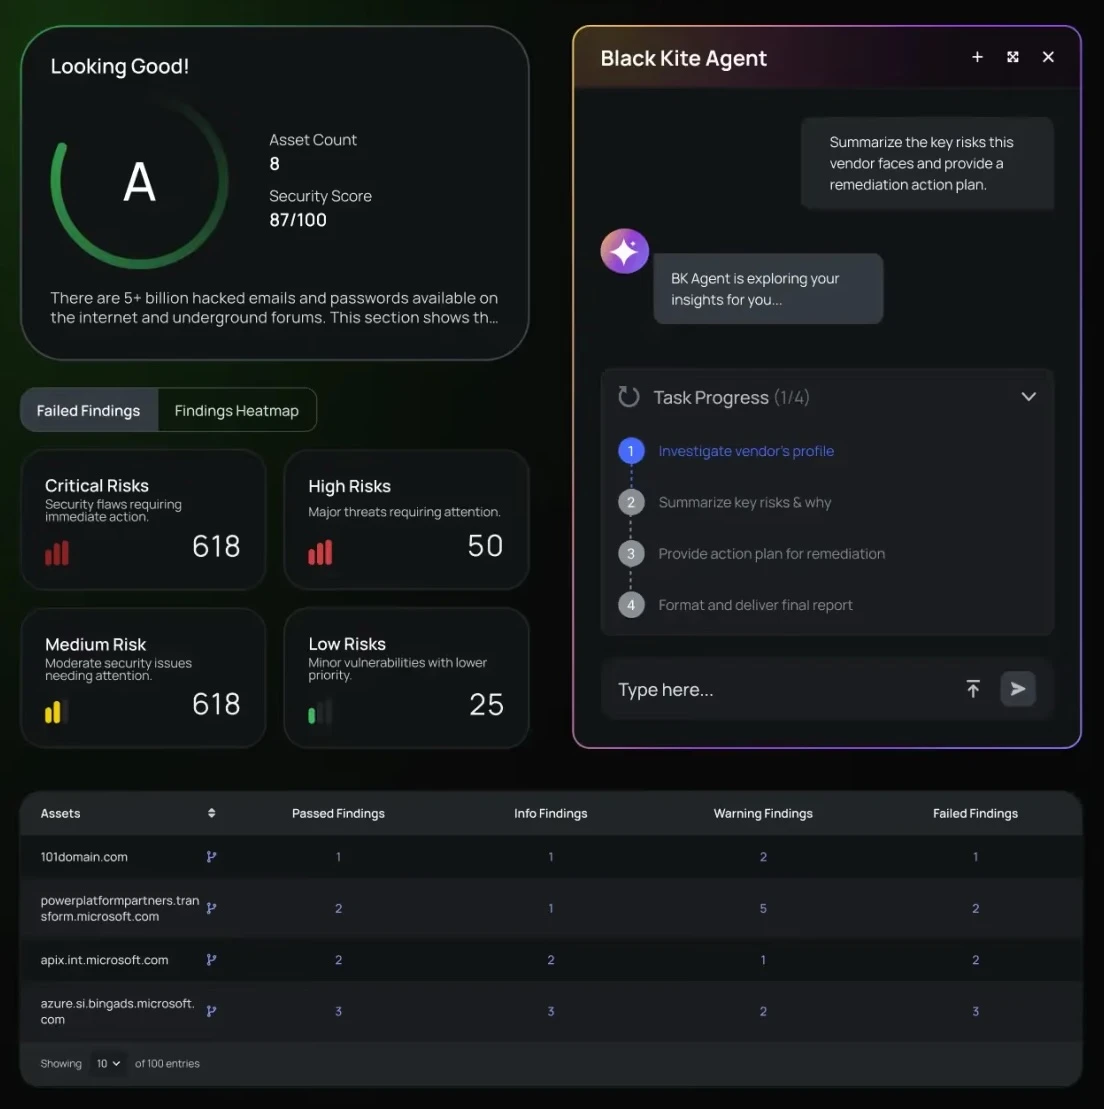Image resolution: width=1104 pixels, height=1109 pixels.
Task: Open the entries-per-page dropdown showing 10
Action: (x=108, y=1064)
